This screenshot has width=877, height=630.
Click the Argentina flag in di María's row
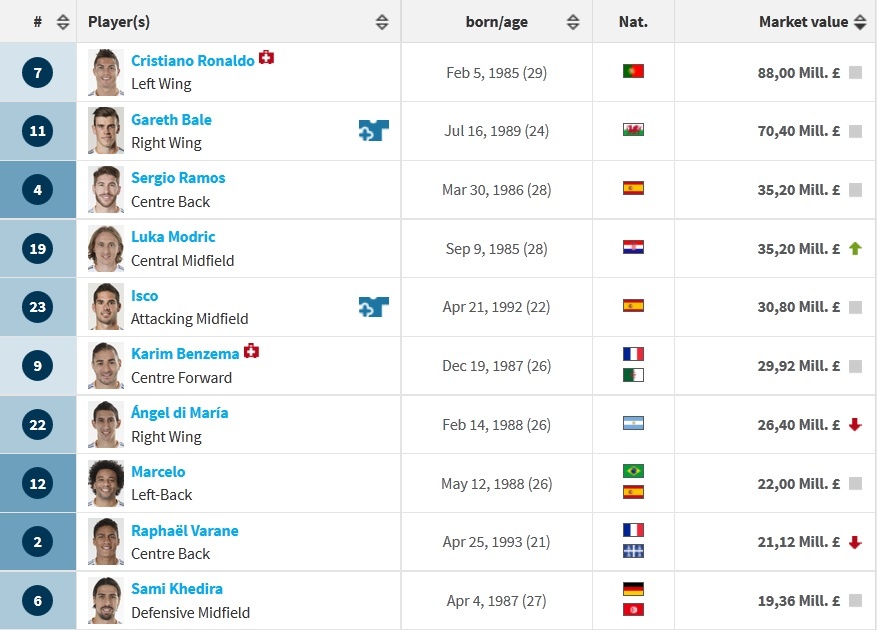(x=633, y=425)
